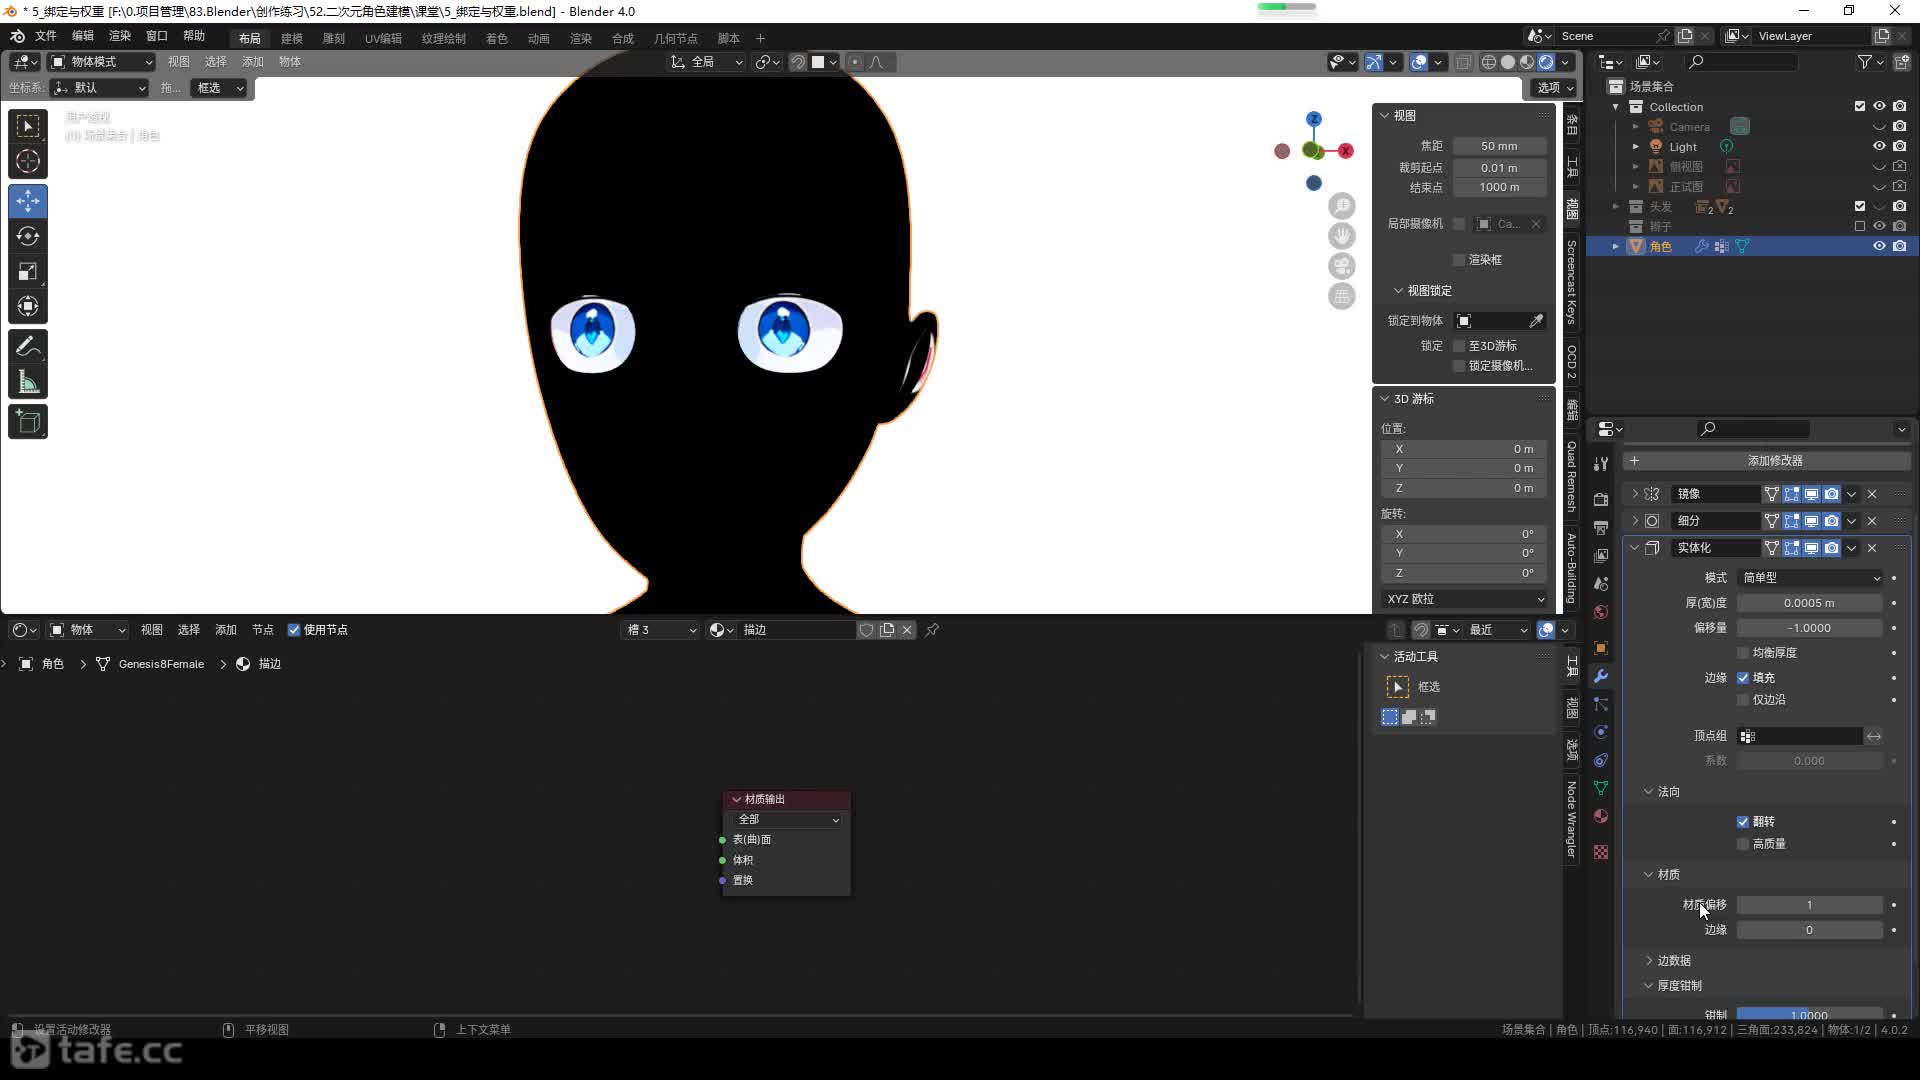The height and width of the screenshot is (1080, 1920).
Task: Open the Solidify Mode (简单型) dropdown
Action: [1811, 578]
